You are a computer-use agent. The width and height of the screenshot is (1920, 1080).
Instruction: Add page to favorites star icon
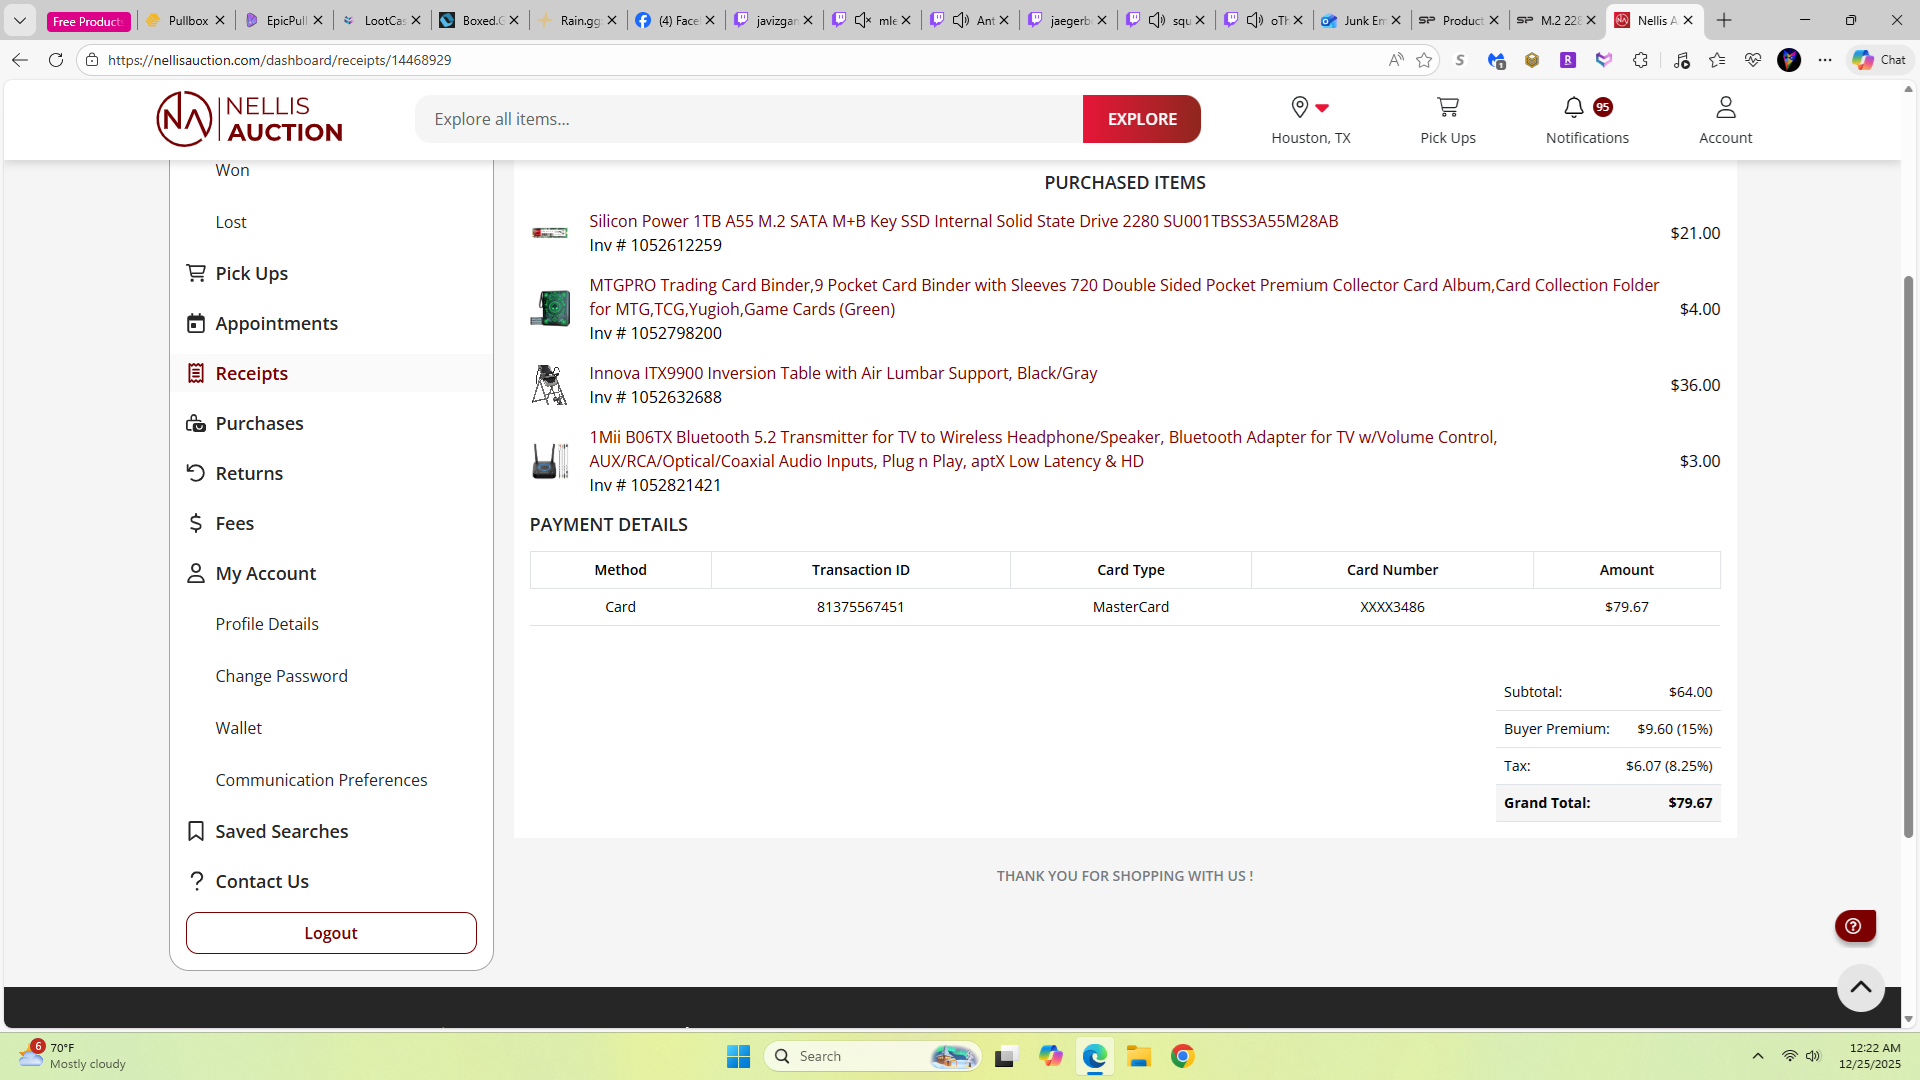tap(1424, 60)
